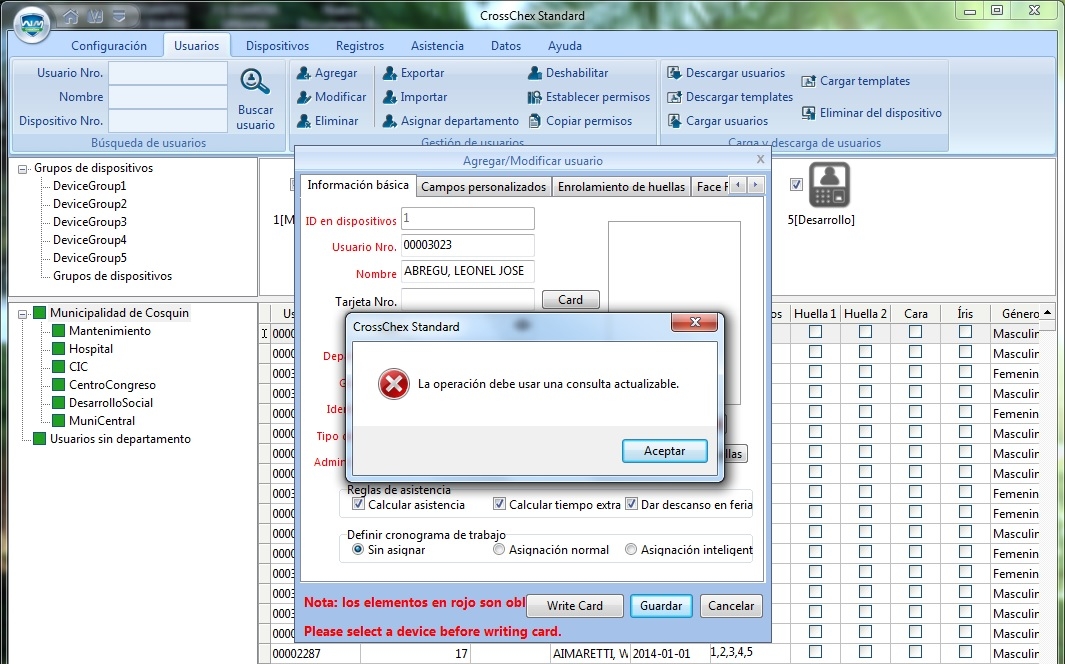The image size is (1065, 664).
Task: Click green square icon beside Hospital
Action: pos(58,349)
